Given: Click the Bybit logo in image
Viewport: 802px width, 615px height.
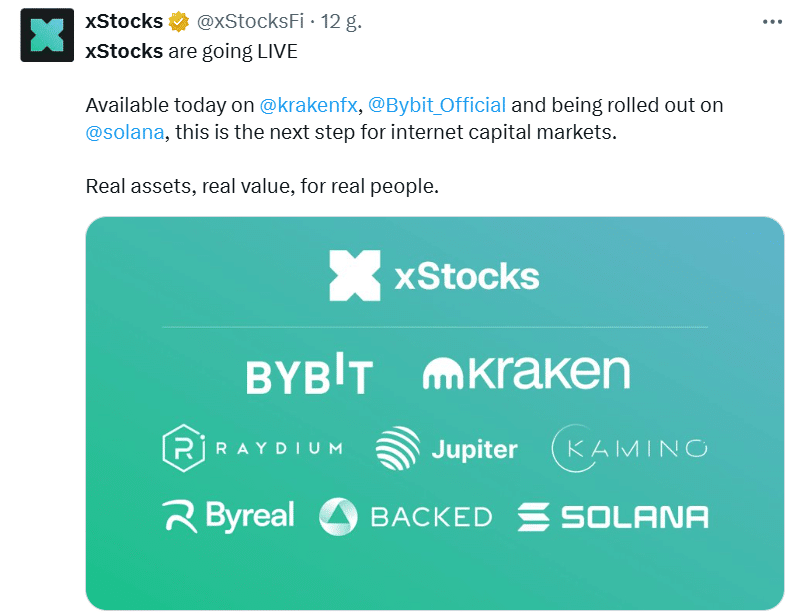Looking at the screenshot, I should pos(309,375).
